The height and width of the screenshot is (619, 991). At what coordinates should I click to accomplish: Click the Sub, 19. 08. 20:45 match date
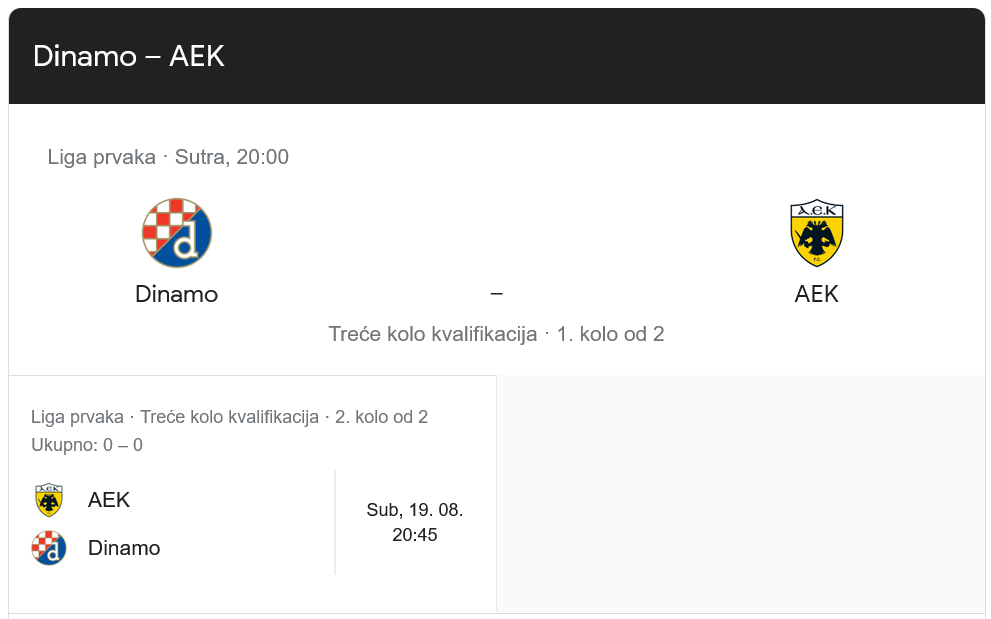(414, 522)
